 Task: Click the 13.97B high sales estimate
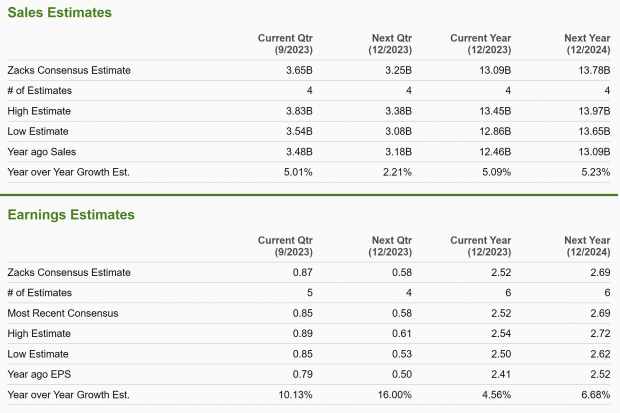(593, 111)
